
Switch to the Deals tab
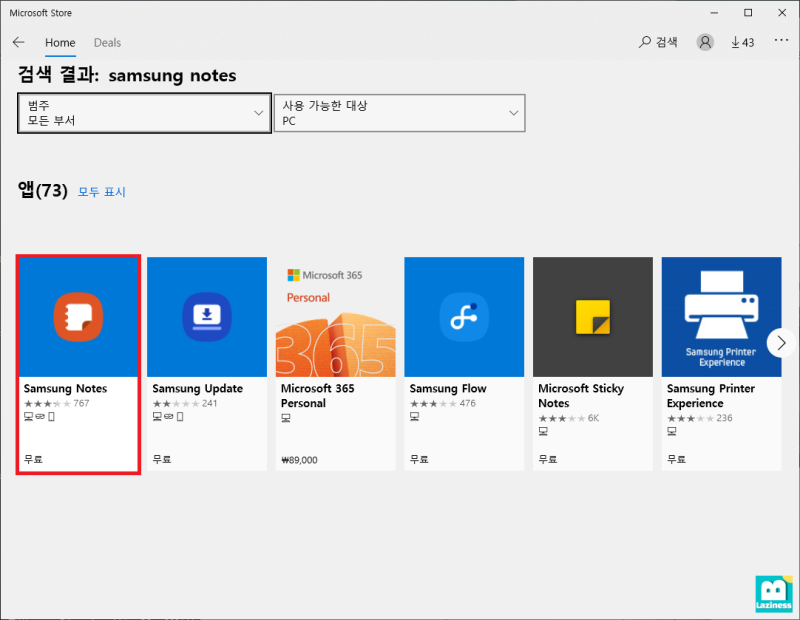(x=107, y=43)
